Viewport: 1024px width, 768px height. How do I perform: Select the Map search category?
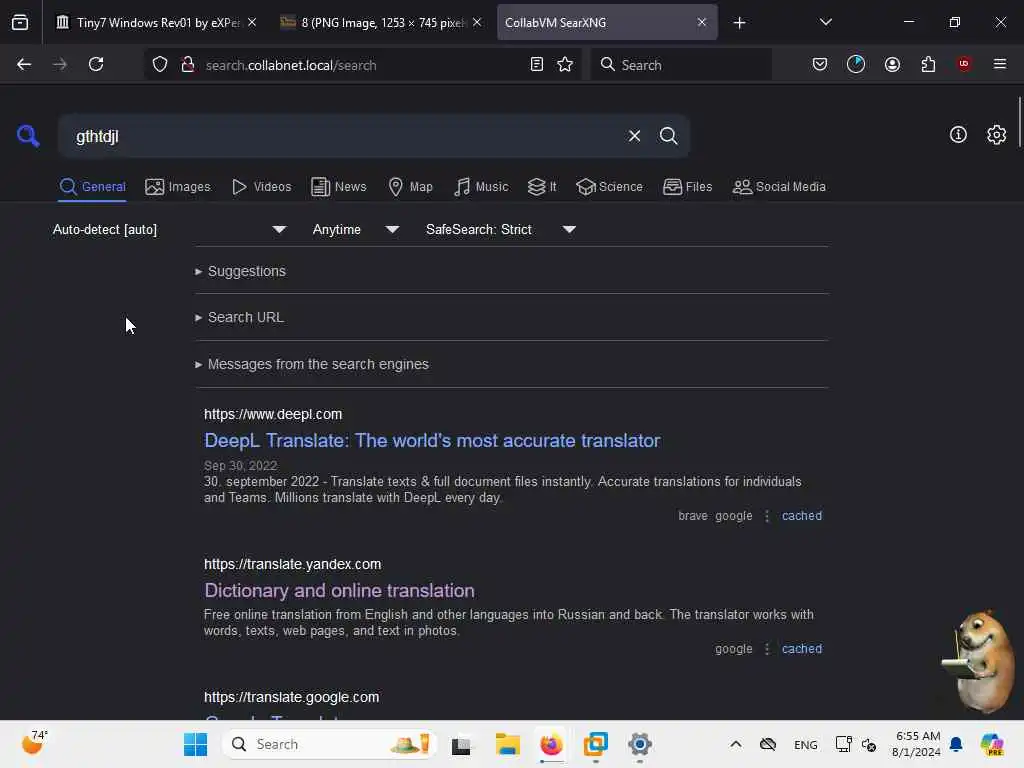(x=410, y=187)
